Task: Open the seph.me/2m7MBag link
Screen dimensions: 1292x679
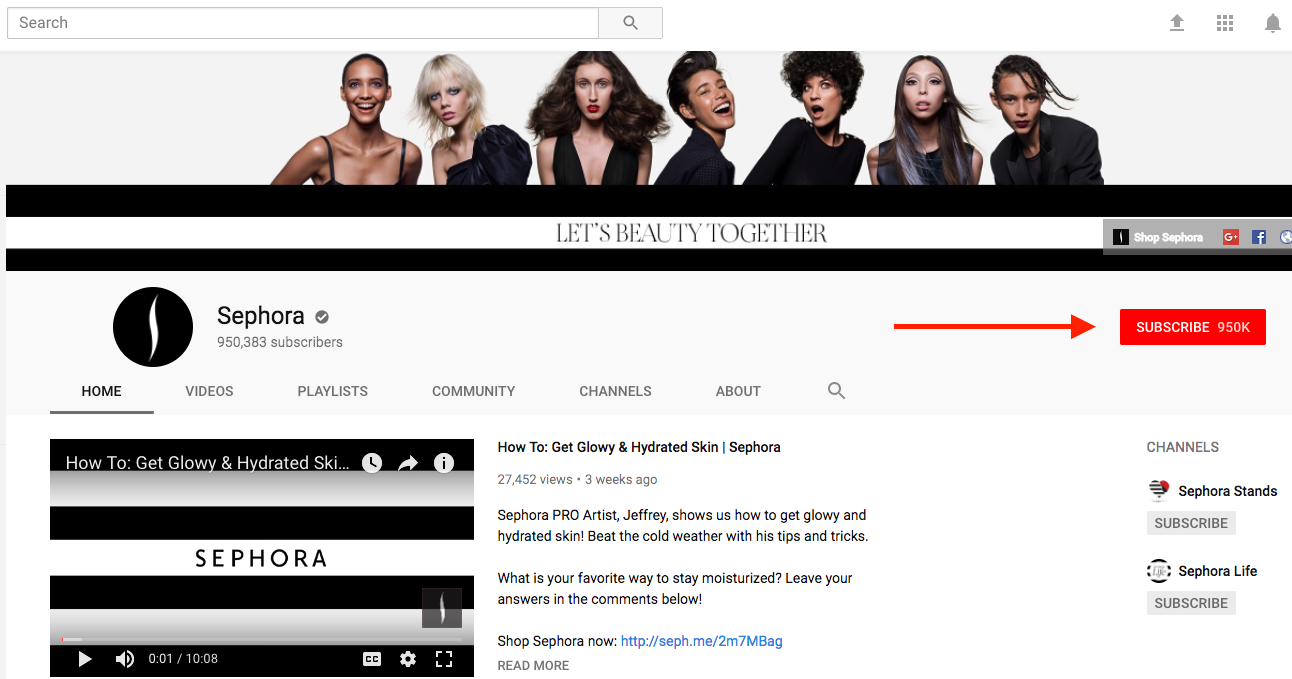Action: click(x=702, y=641)
